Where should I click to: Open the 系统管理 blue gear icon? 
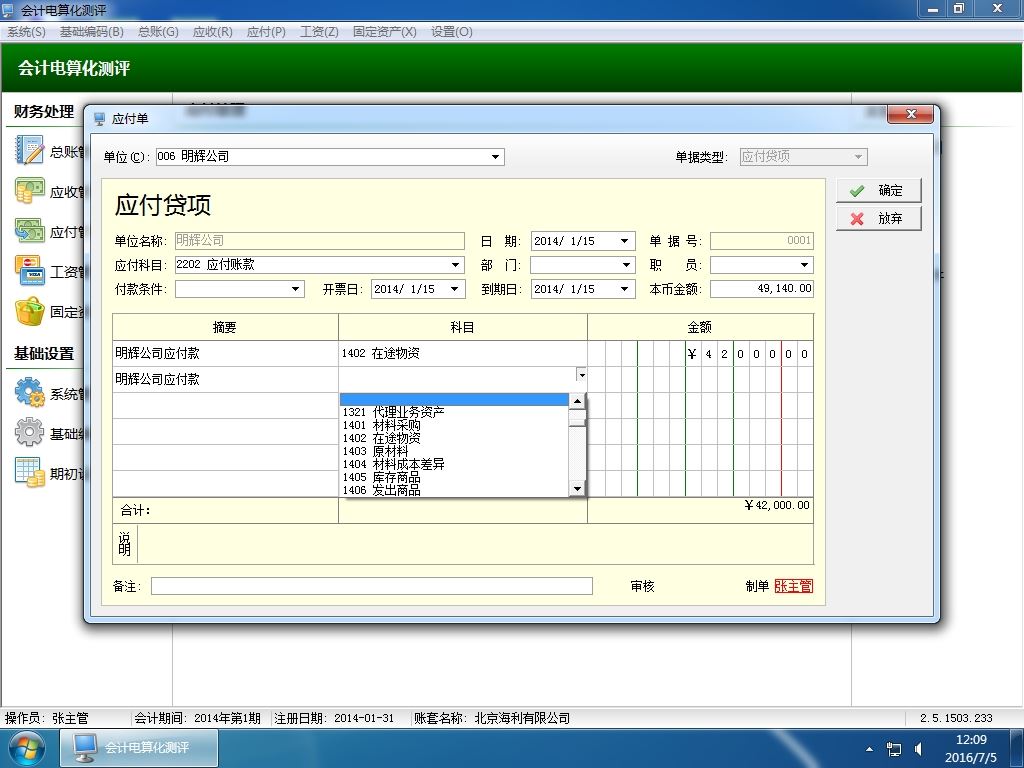29,393
